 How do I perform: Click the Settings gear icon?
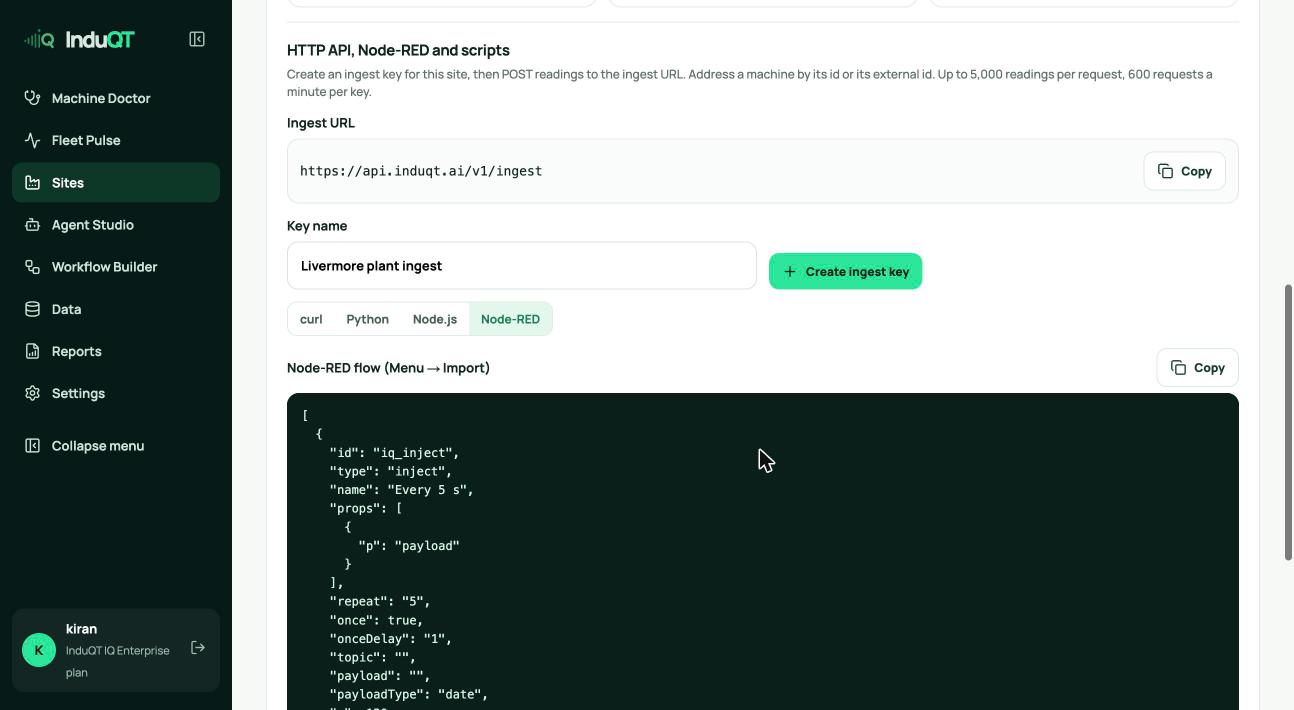32,393
